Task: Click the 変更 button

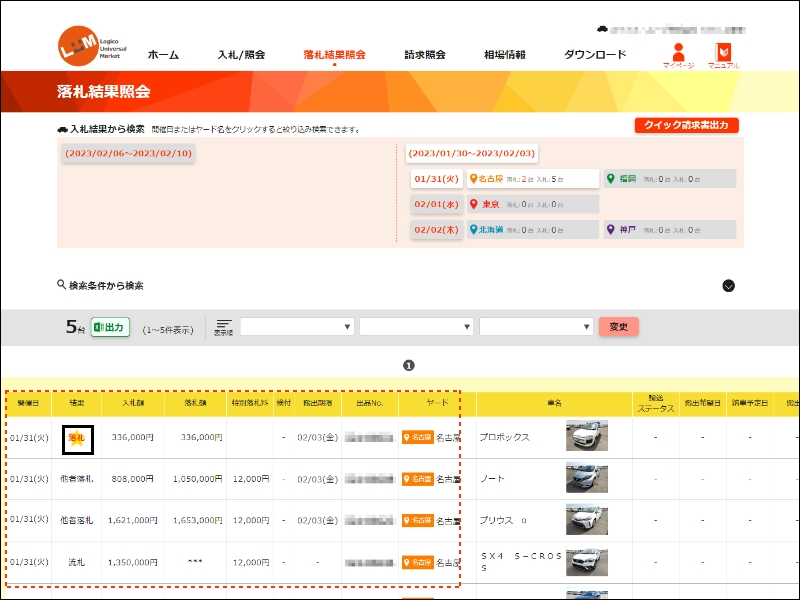Action: [x=618, y=327]
